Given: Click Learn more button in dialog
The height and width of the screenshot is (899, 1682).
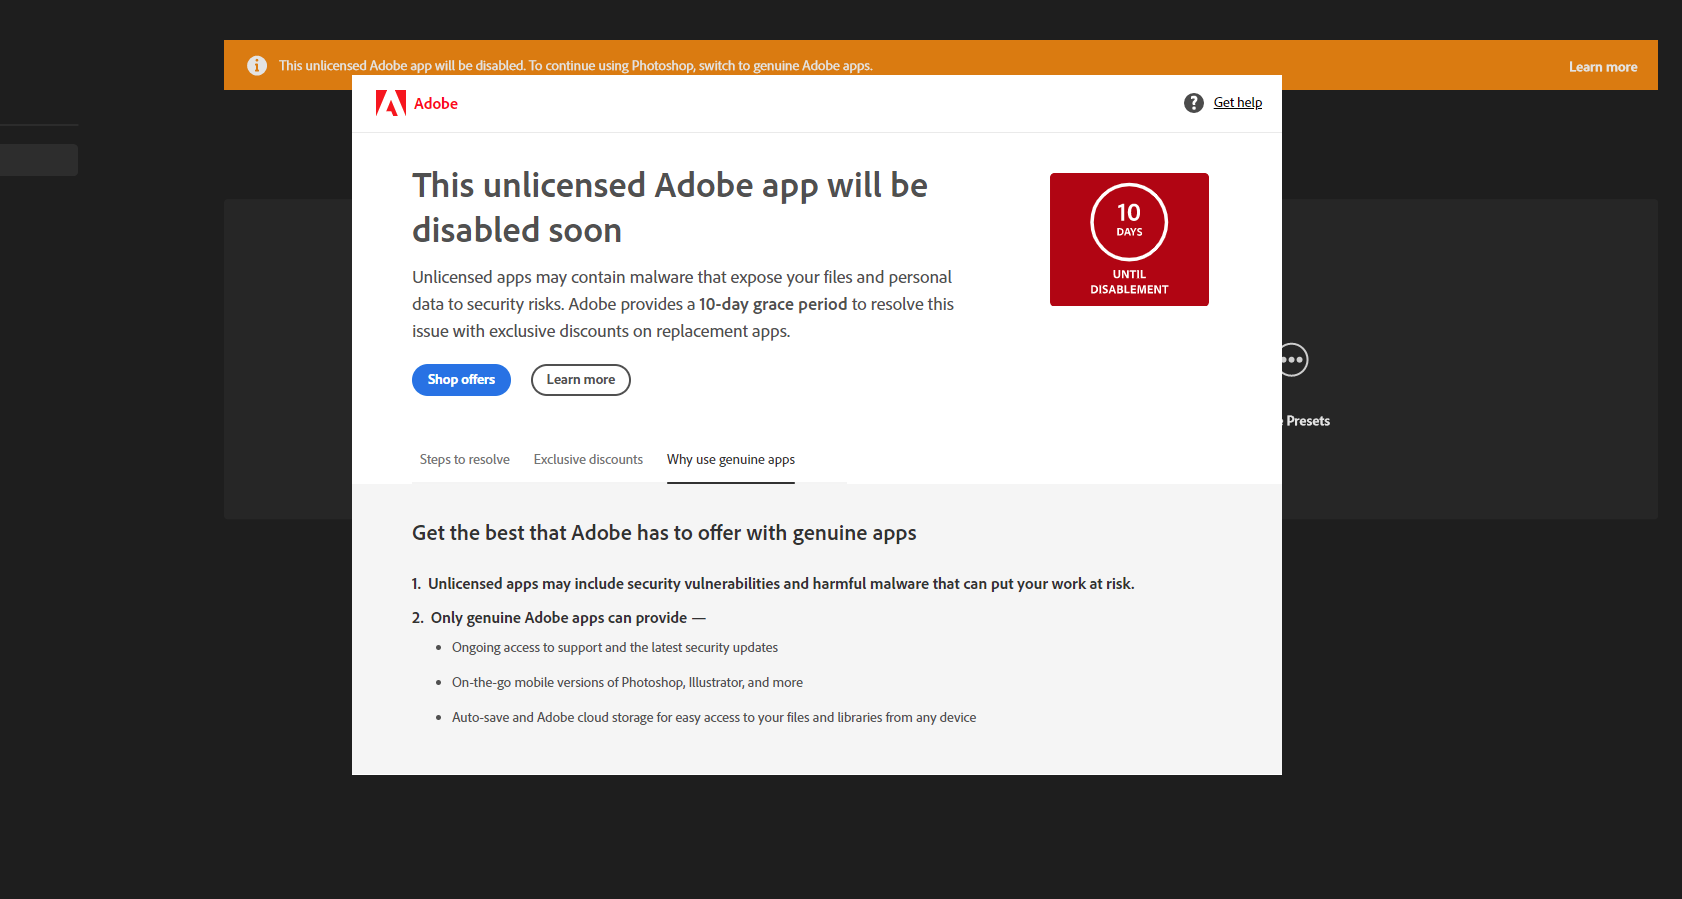Looking at the screenshot, I should click(x=581, y=380).
